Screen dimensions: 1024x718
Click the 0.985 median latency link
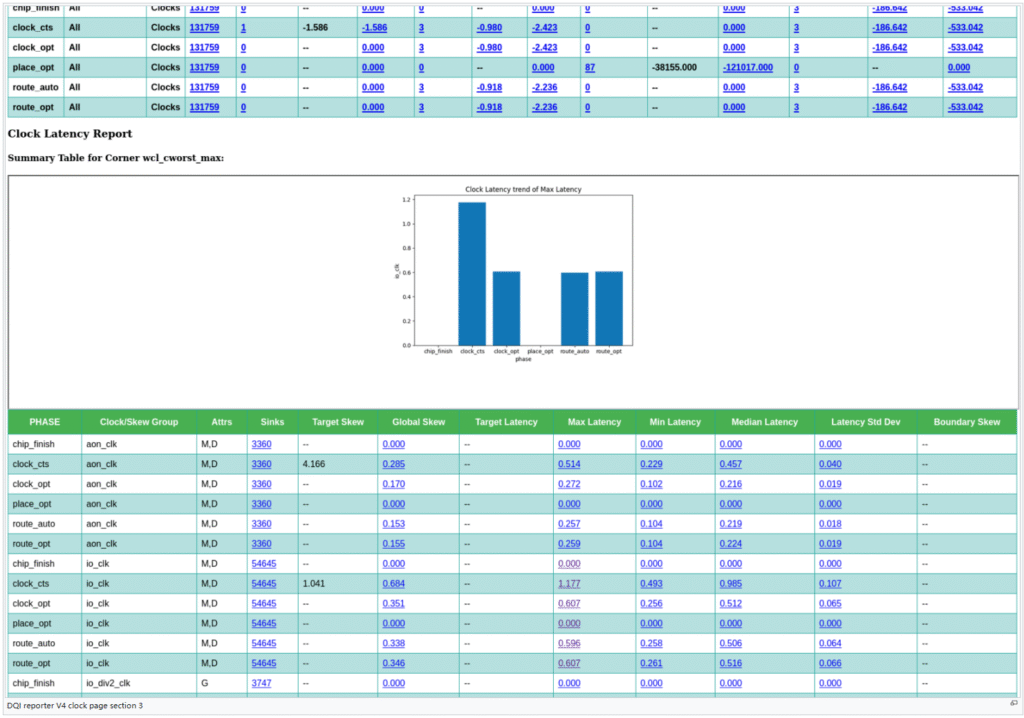[x=731, y=583]
